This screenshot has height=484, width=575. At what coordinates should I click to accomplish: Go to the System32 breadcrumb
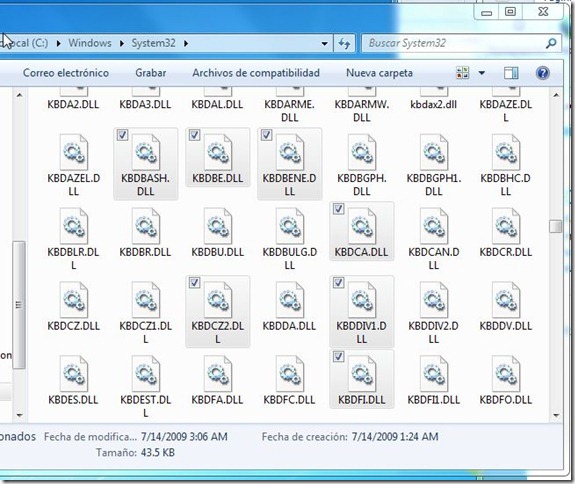coord(153,43)
